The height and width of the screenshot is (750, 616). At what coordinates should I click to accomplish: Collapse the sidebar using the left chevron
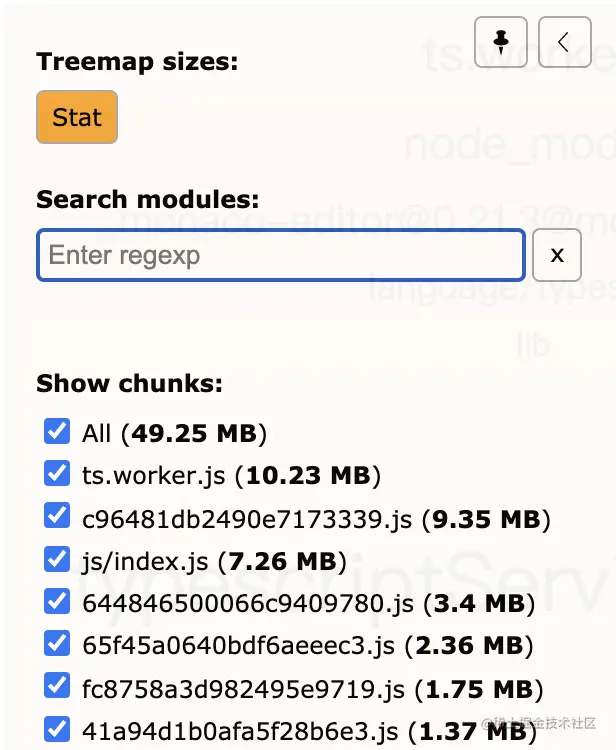[x=564, y=42]
